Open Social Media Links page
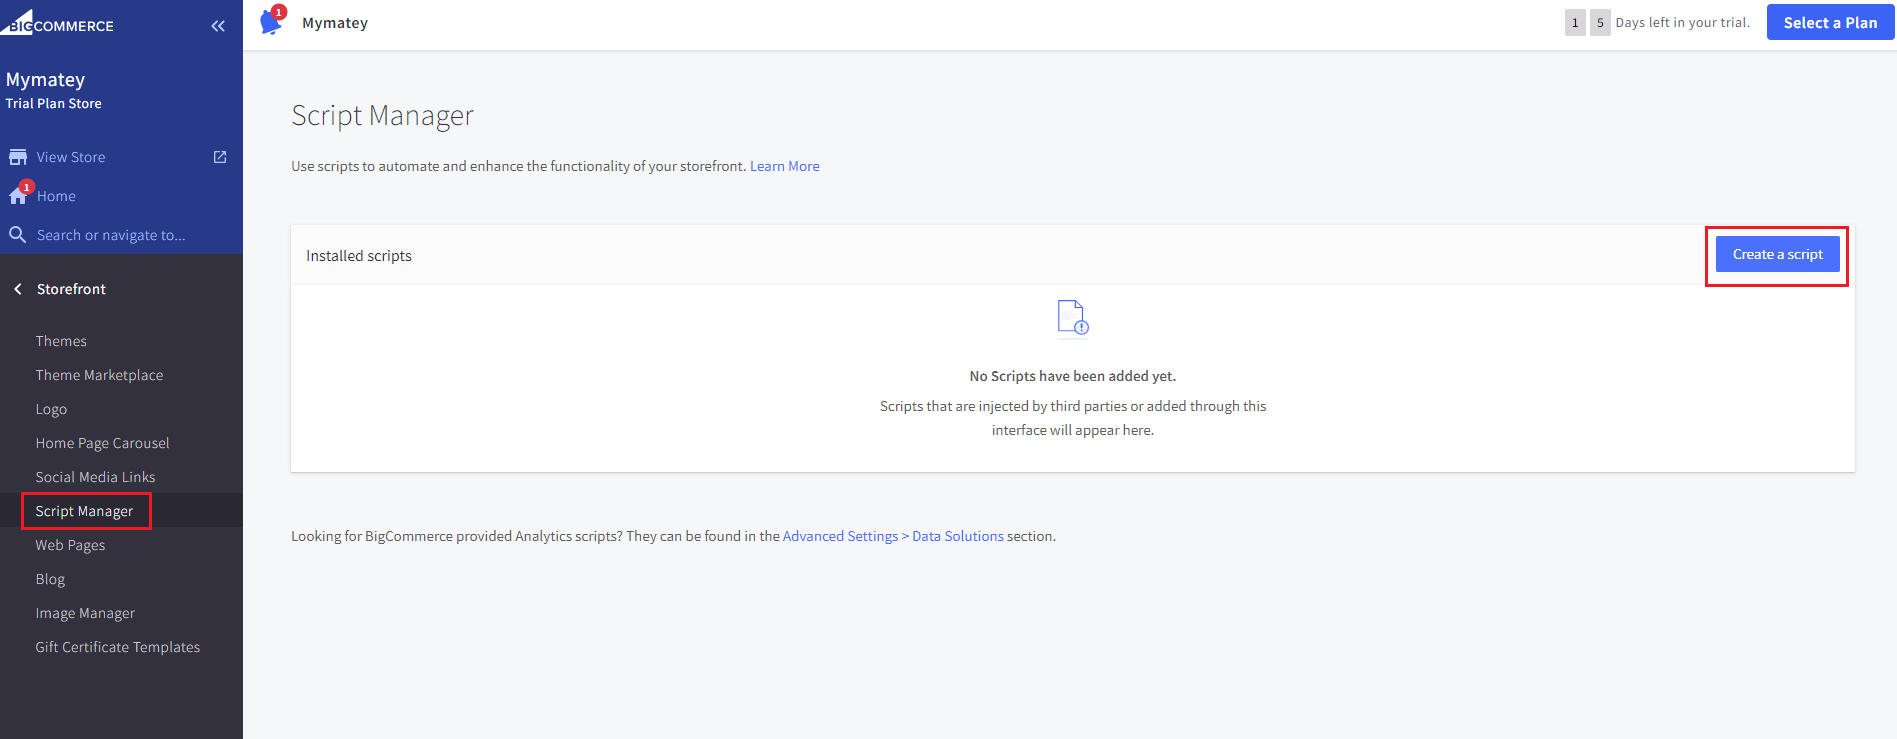The width and height of the screenshot is (1897, 739). [x=95, y=477]
